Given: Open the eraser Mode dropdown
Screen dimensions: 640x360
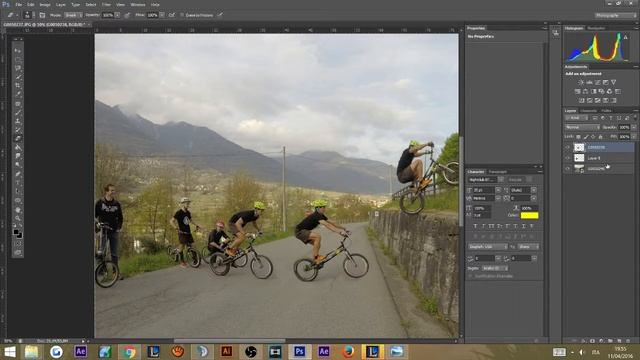Looking at the screenshot, I should (x=73, y=15).
